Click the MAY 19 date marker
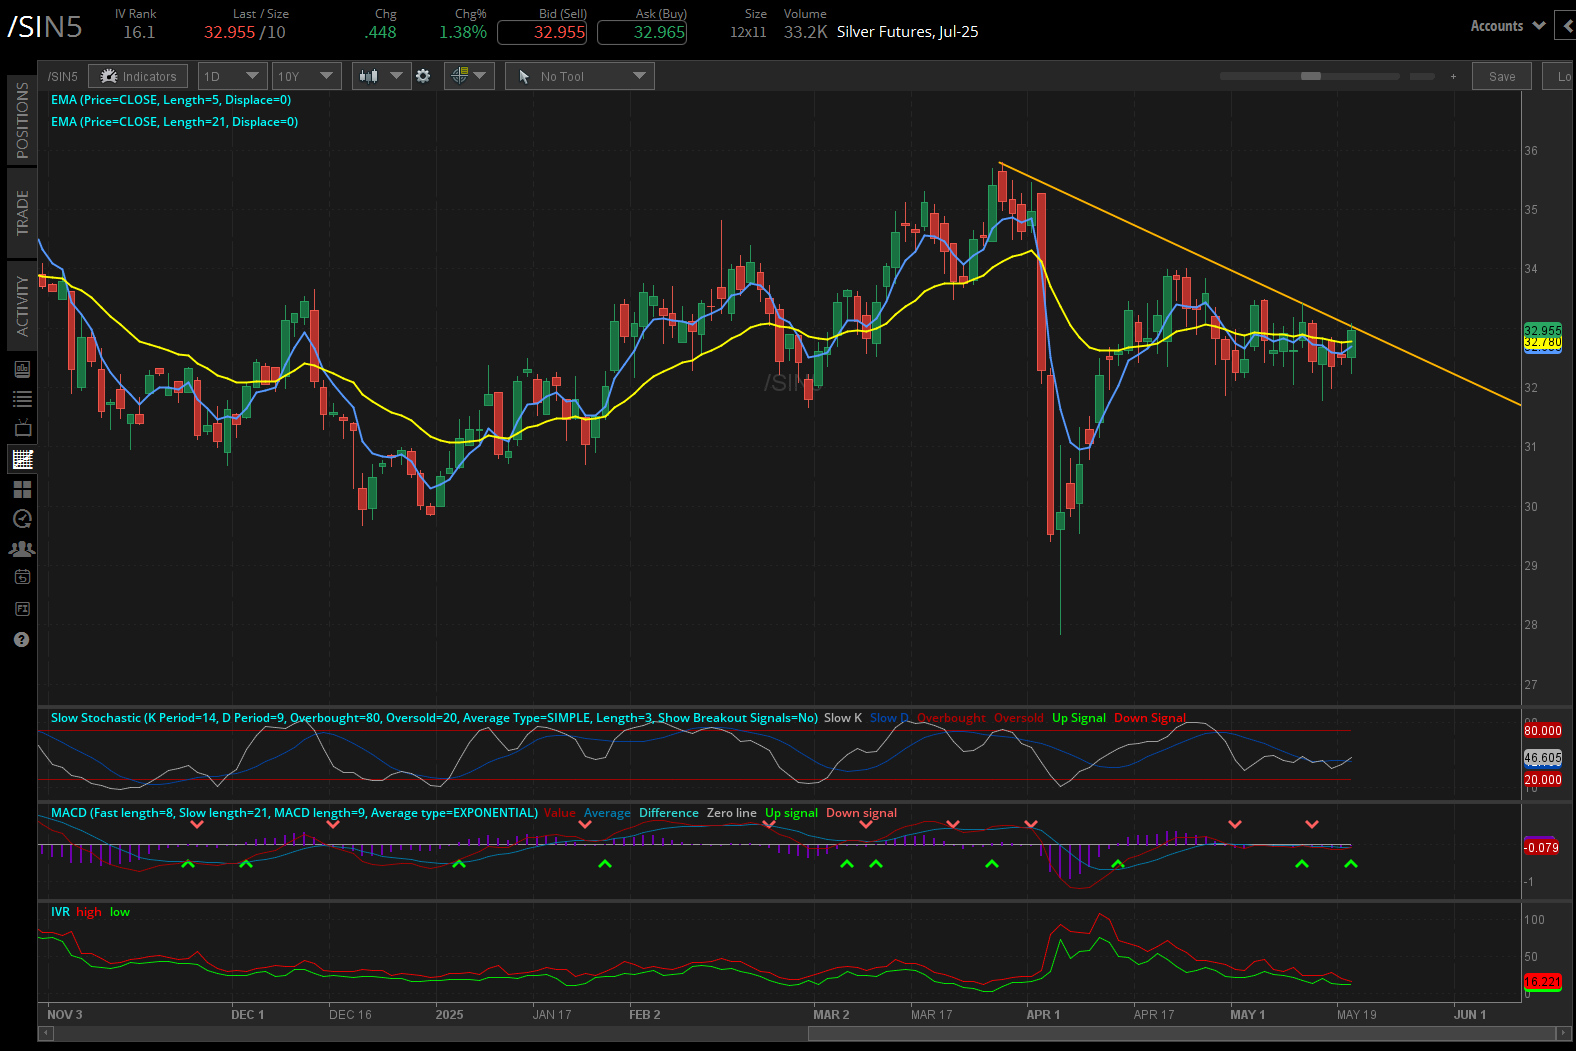1576x1051 pixels. (x=1356, y=1015)
